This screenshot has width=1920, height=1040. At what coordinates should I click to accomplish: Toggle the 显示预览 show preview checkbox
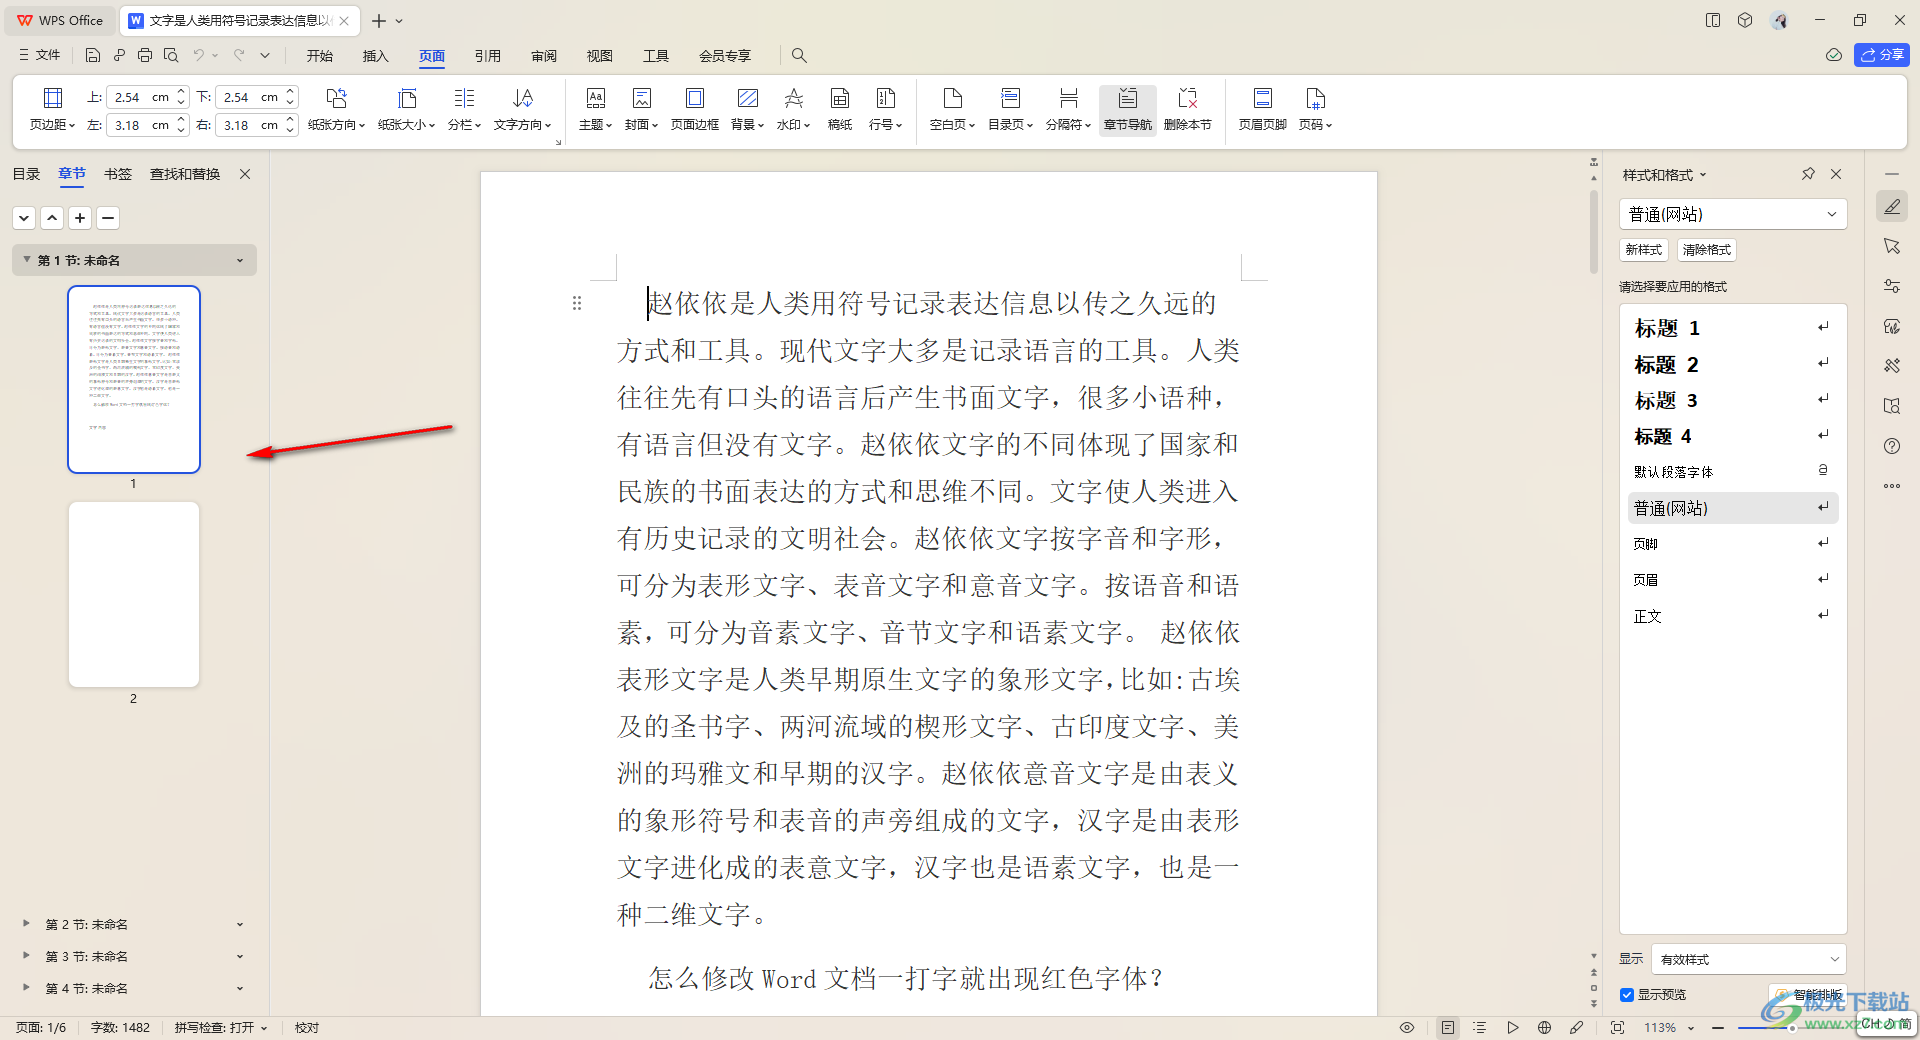pos(1627,994)
